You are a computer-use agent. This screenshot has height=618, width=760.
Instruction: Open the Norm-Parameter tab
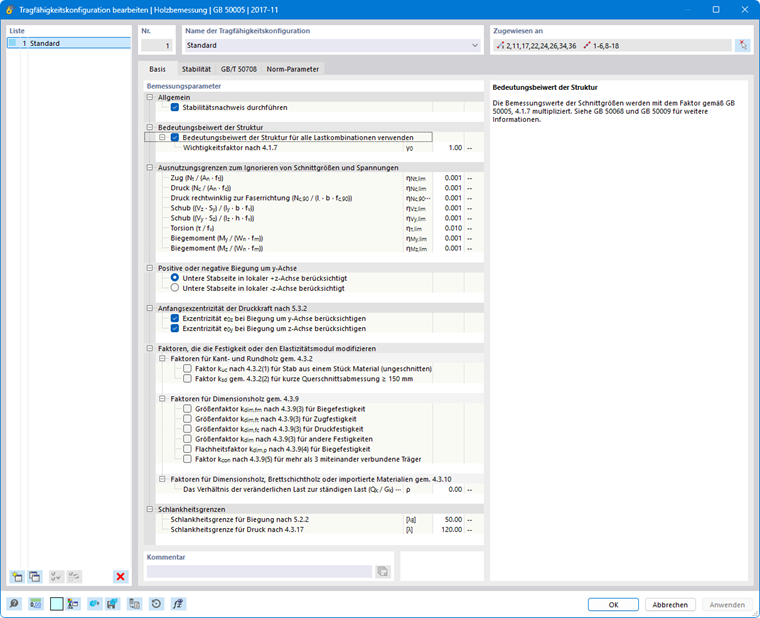coord(293,69)
